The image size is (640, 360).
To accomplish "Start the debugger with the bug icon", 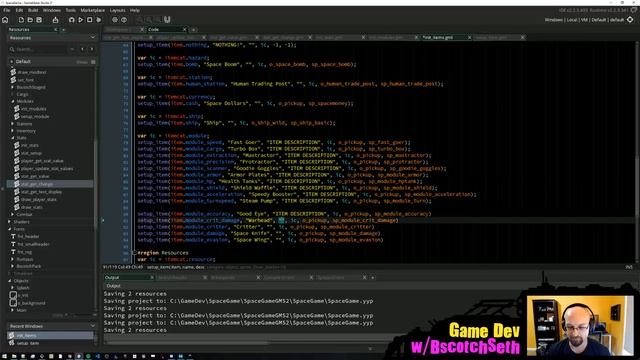I will pyautogui.click(x=72, y=20).
